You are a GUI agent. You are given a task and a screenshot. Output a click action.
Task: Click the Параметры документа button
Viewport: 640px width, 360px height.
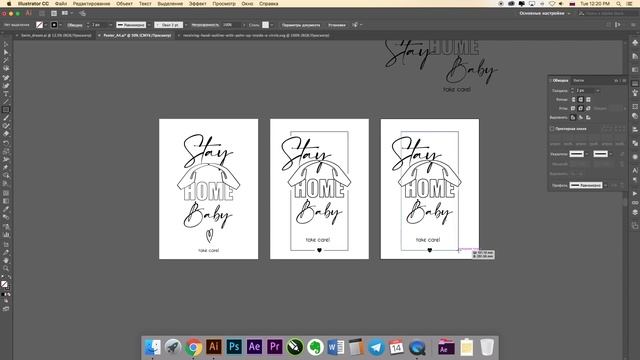301,25
